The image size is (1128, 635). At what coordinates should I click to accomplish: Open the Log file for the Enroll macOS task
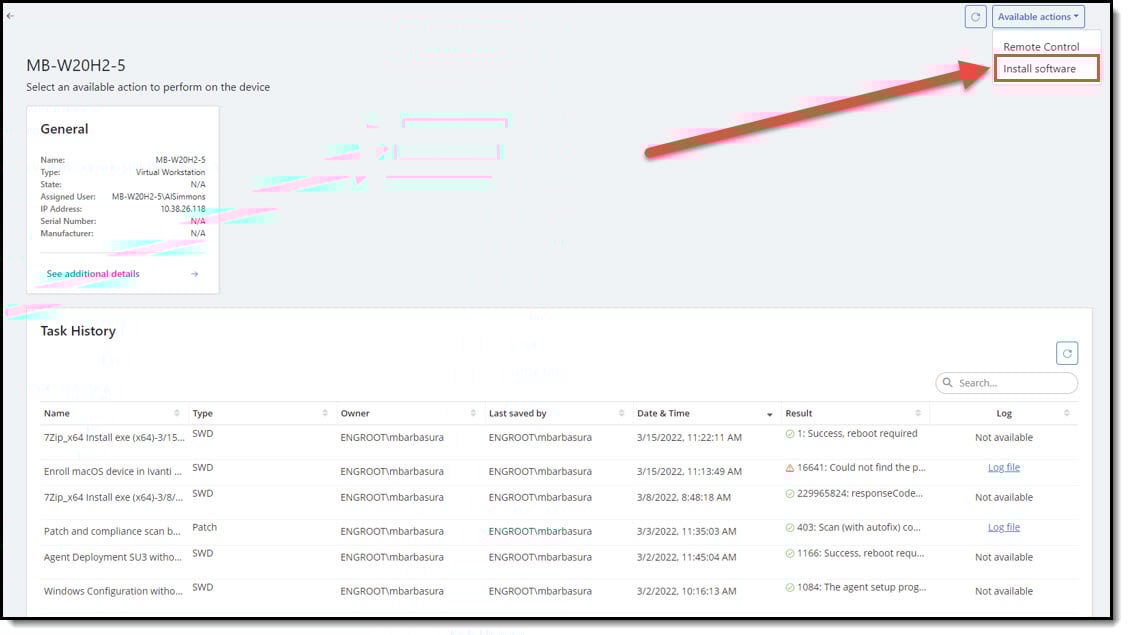(x=1004, y=467)
